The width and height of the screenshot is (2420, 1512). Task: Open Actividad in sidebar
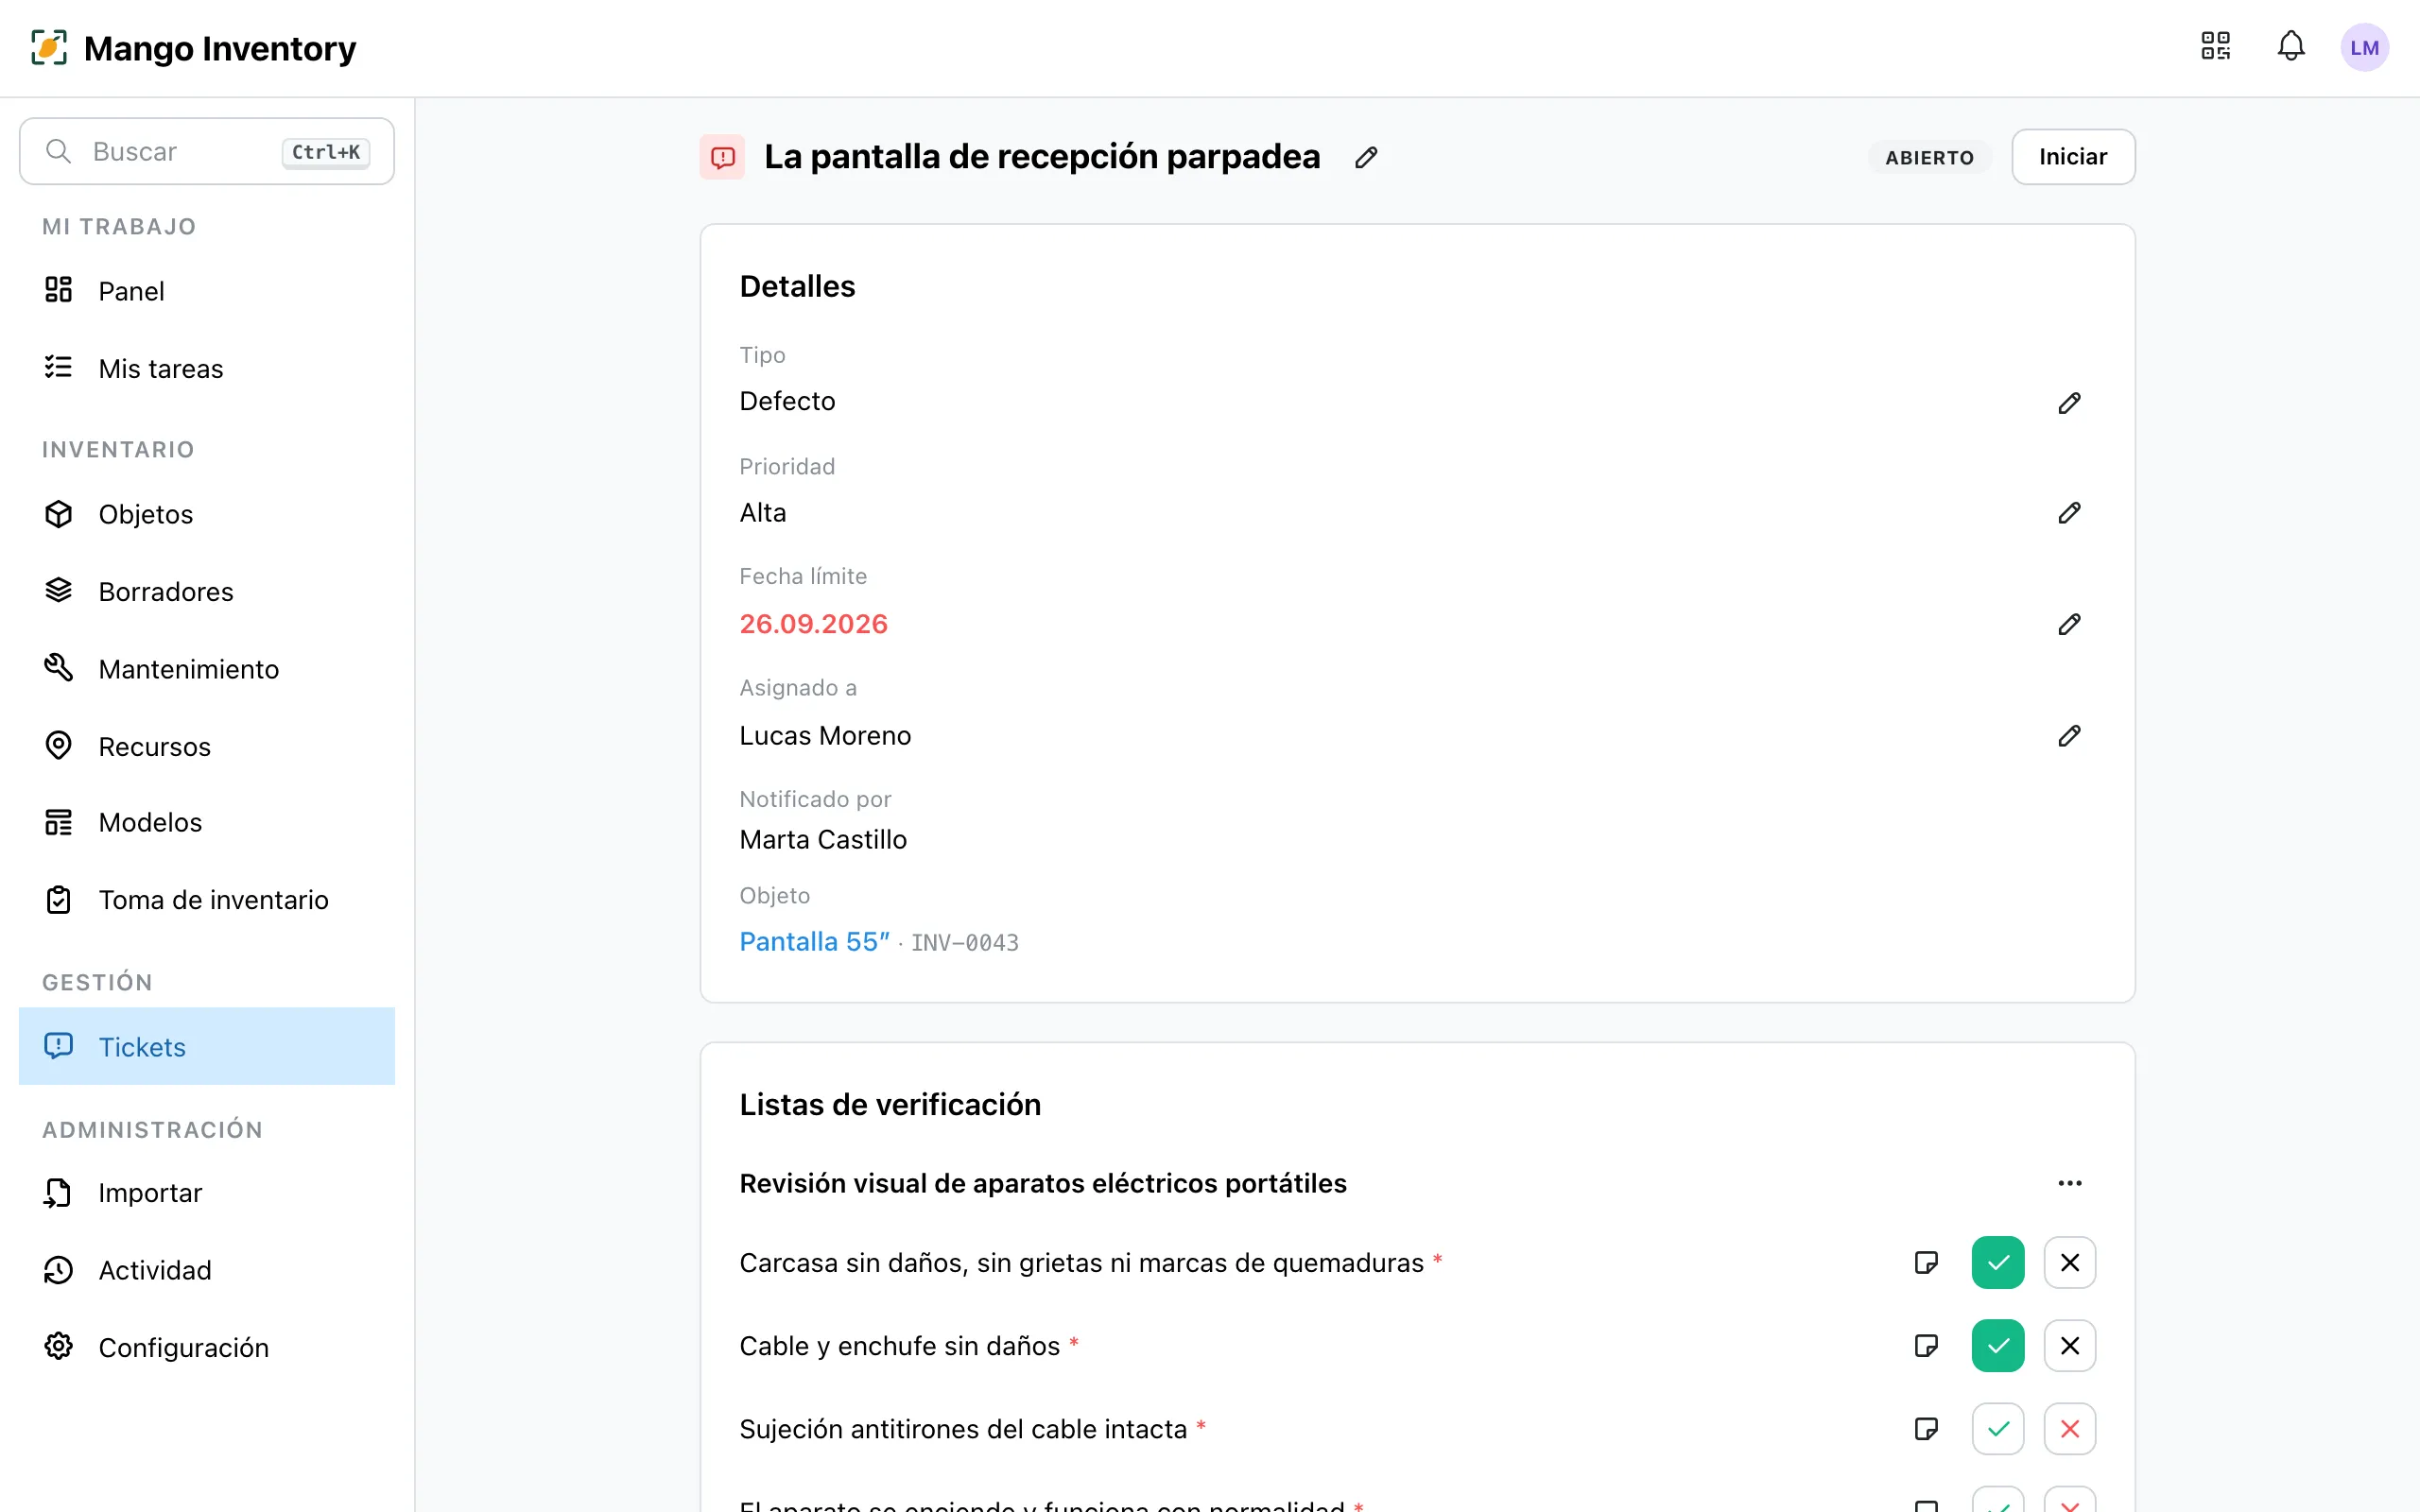[x=207, y=1269]
